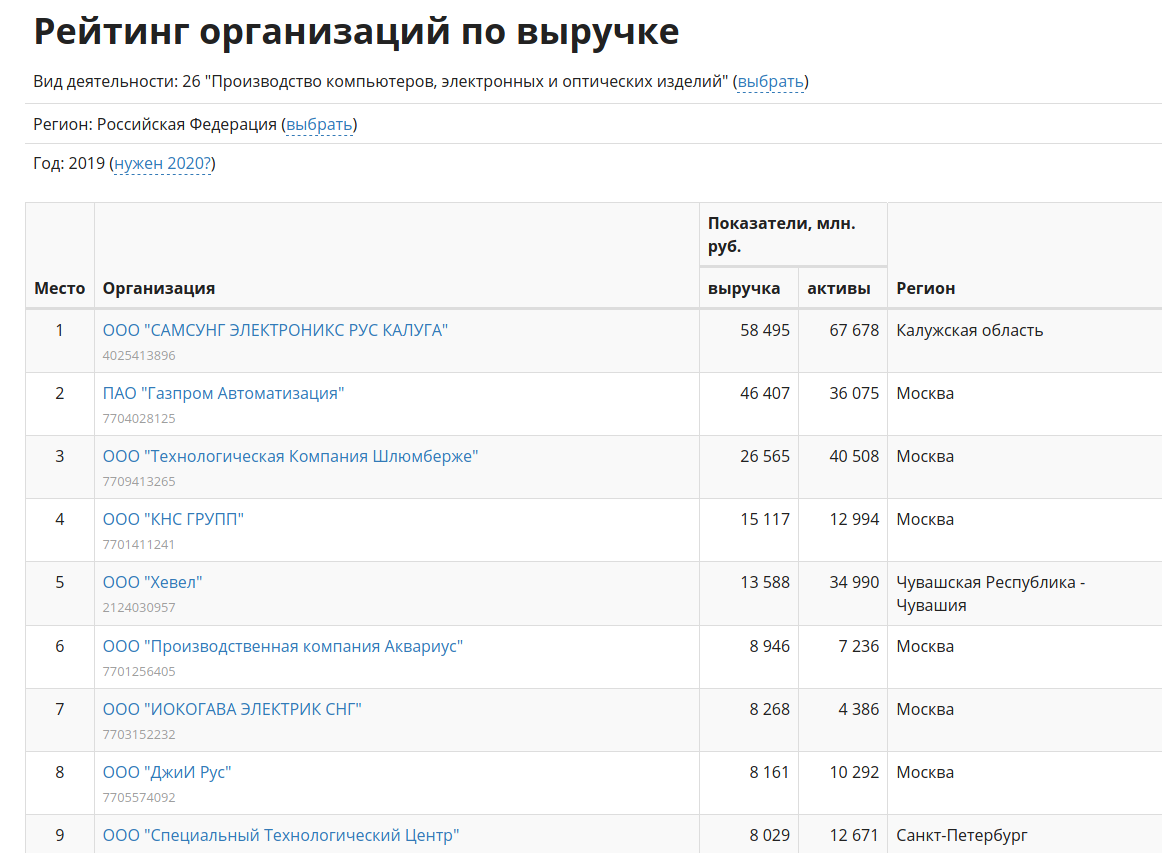Click the 'Москва' region of ДжиИ Рус row
The image size is (1162, 853).
[925, 772]
